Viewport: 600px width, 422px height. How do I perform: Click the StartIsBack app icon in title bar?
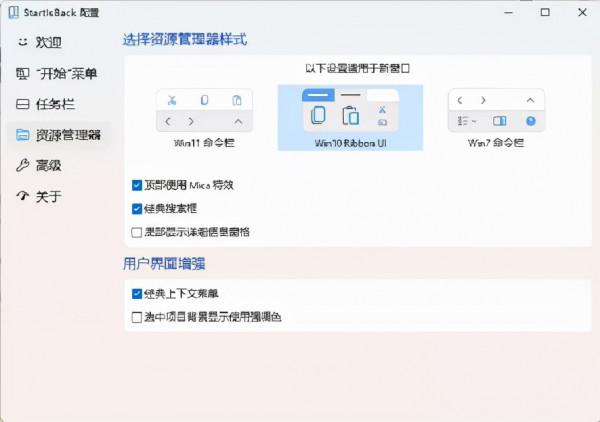point(14,12)
